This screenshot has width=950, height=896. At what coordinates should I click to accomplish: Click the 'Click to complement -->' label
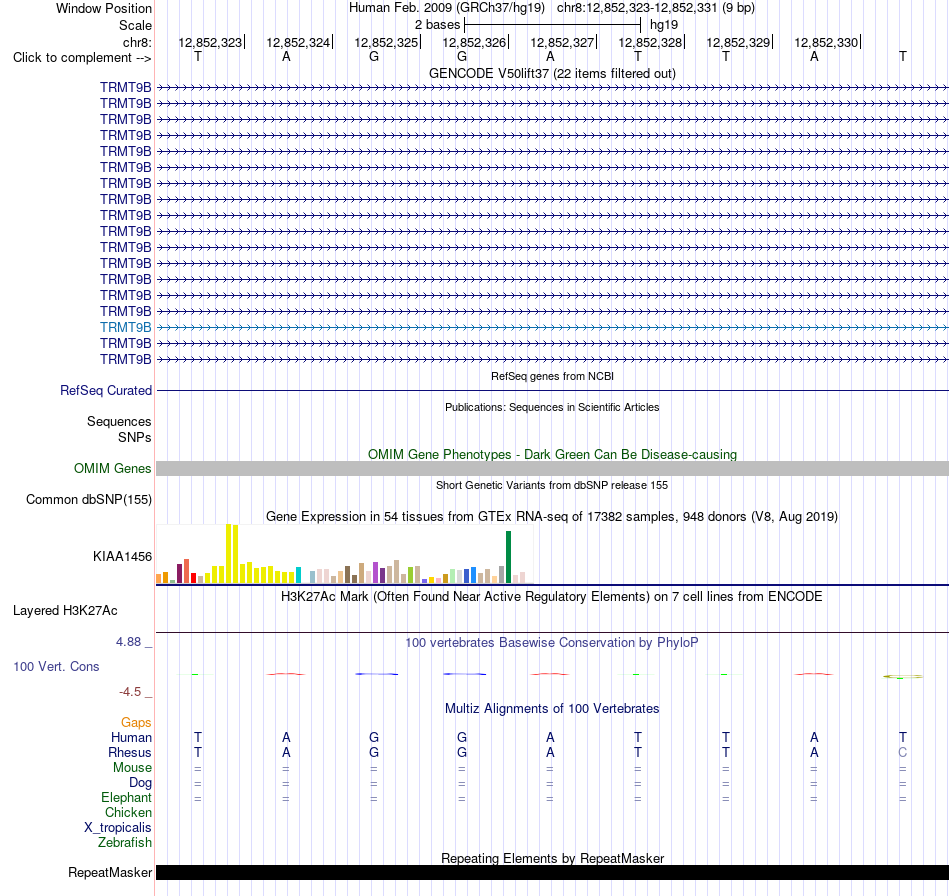pos(82,58)
